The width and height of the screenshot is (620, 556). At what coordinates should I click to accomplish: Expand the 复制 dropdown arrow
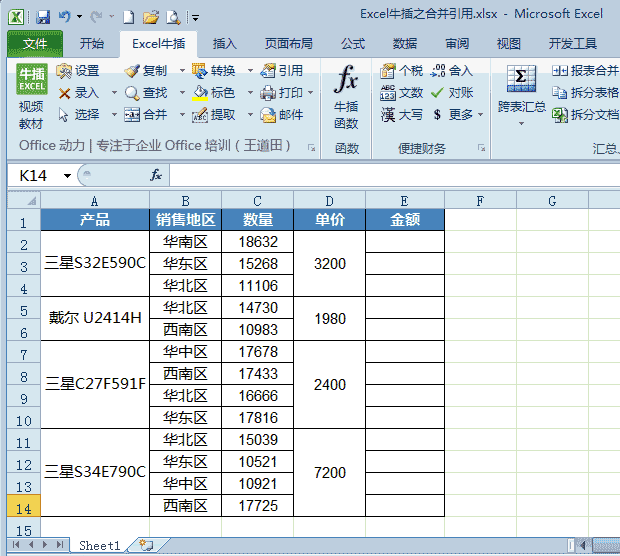pyautogui.click(x=182, y=71)
